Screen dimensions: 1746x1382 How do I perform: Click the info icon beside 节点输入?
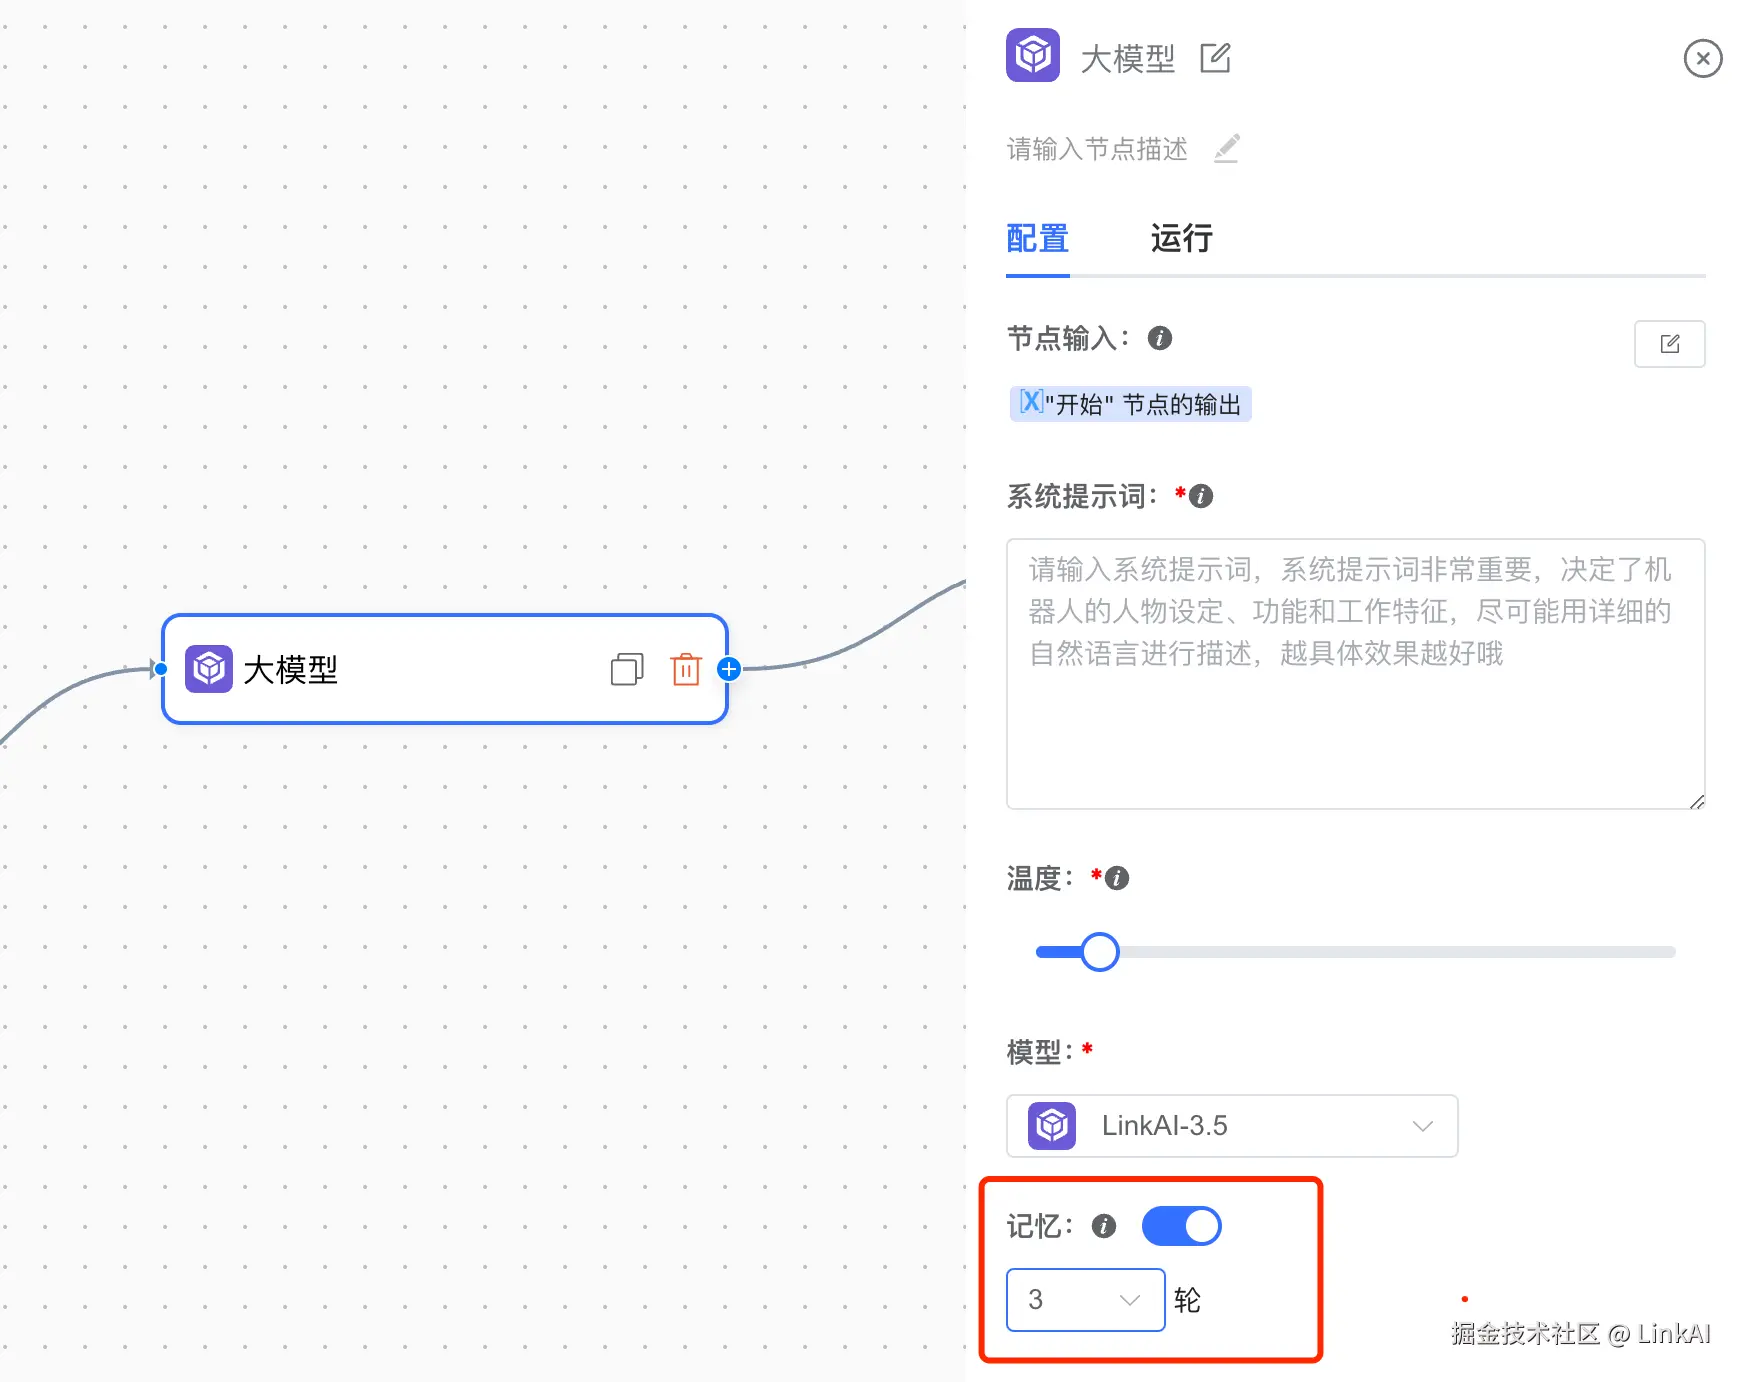point(1159,338)
